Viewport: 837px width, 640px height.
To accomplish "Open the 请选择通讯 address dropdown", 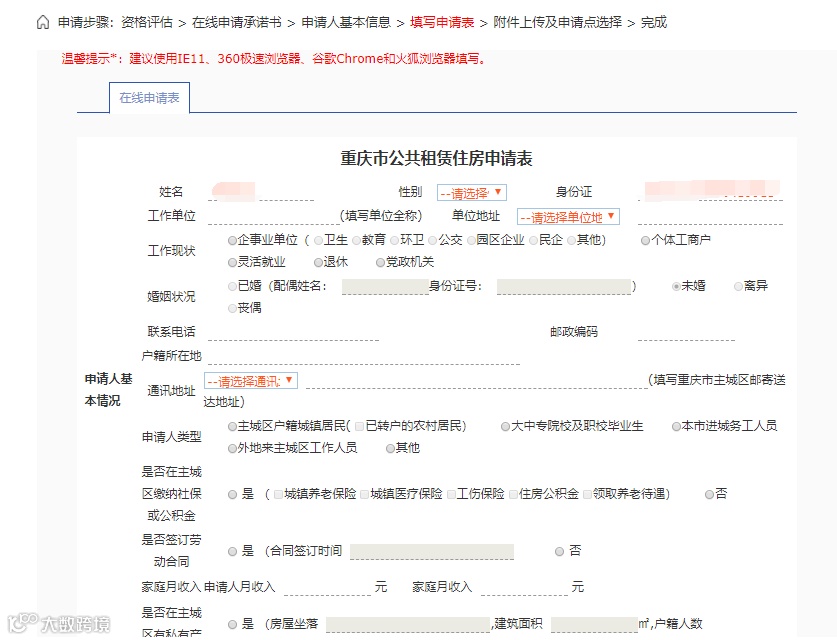I will 251,381.
